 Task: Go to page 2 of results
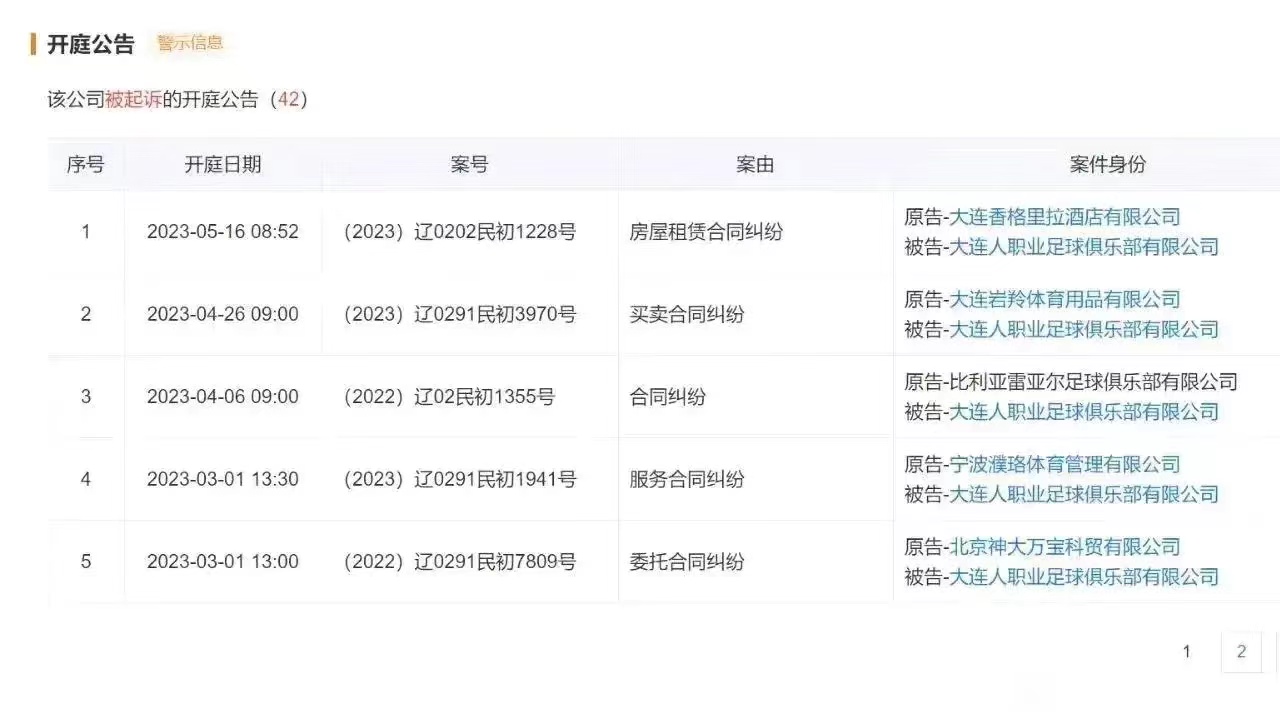click(1241, 651)
